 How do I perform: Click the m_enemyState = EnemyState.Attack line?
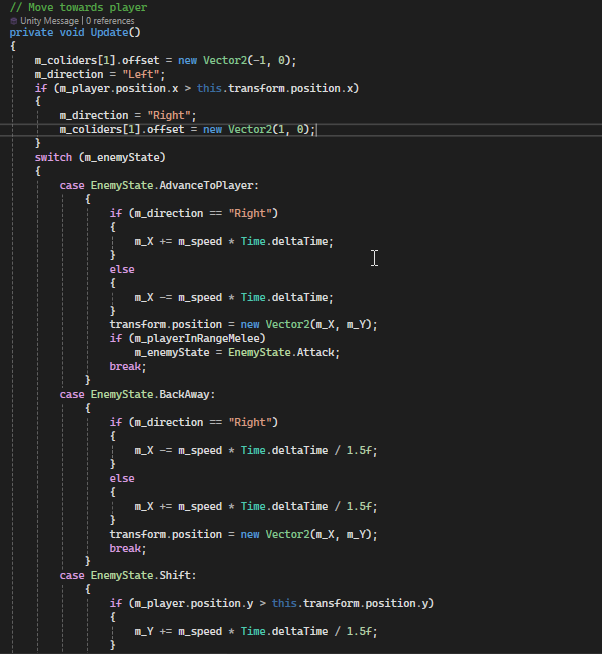pos(237,353)
